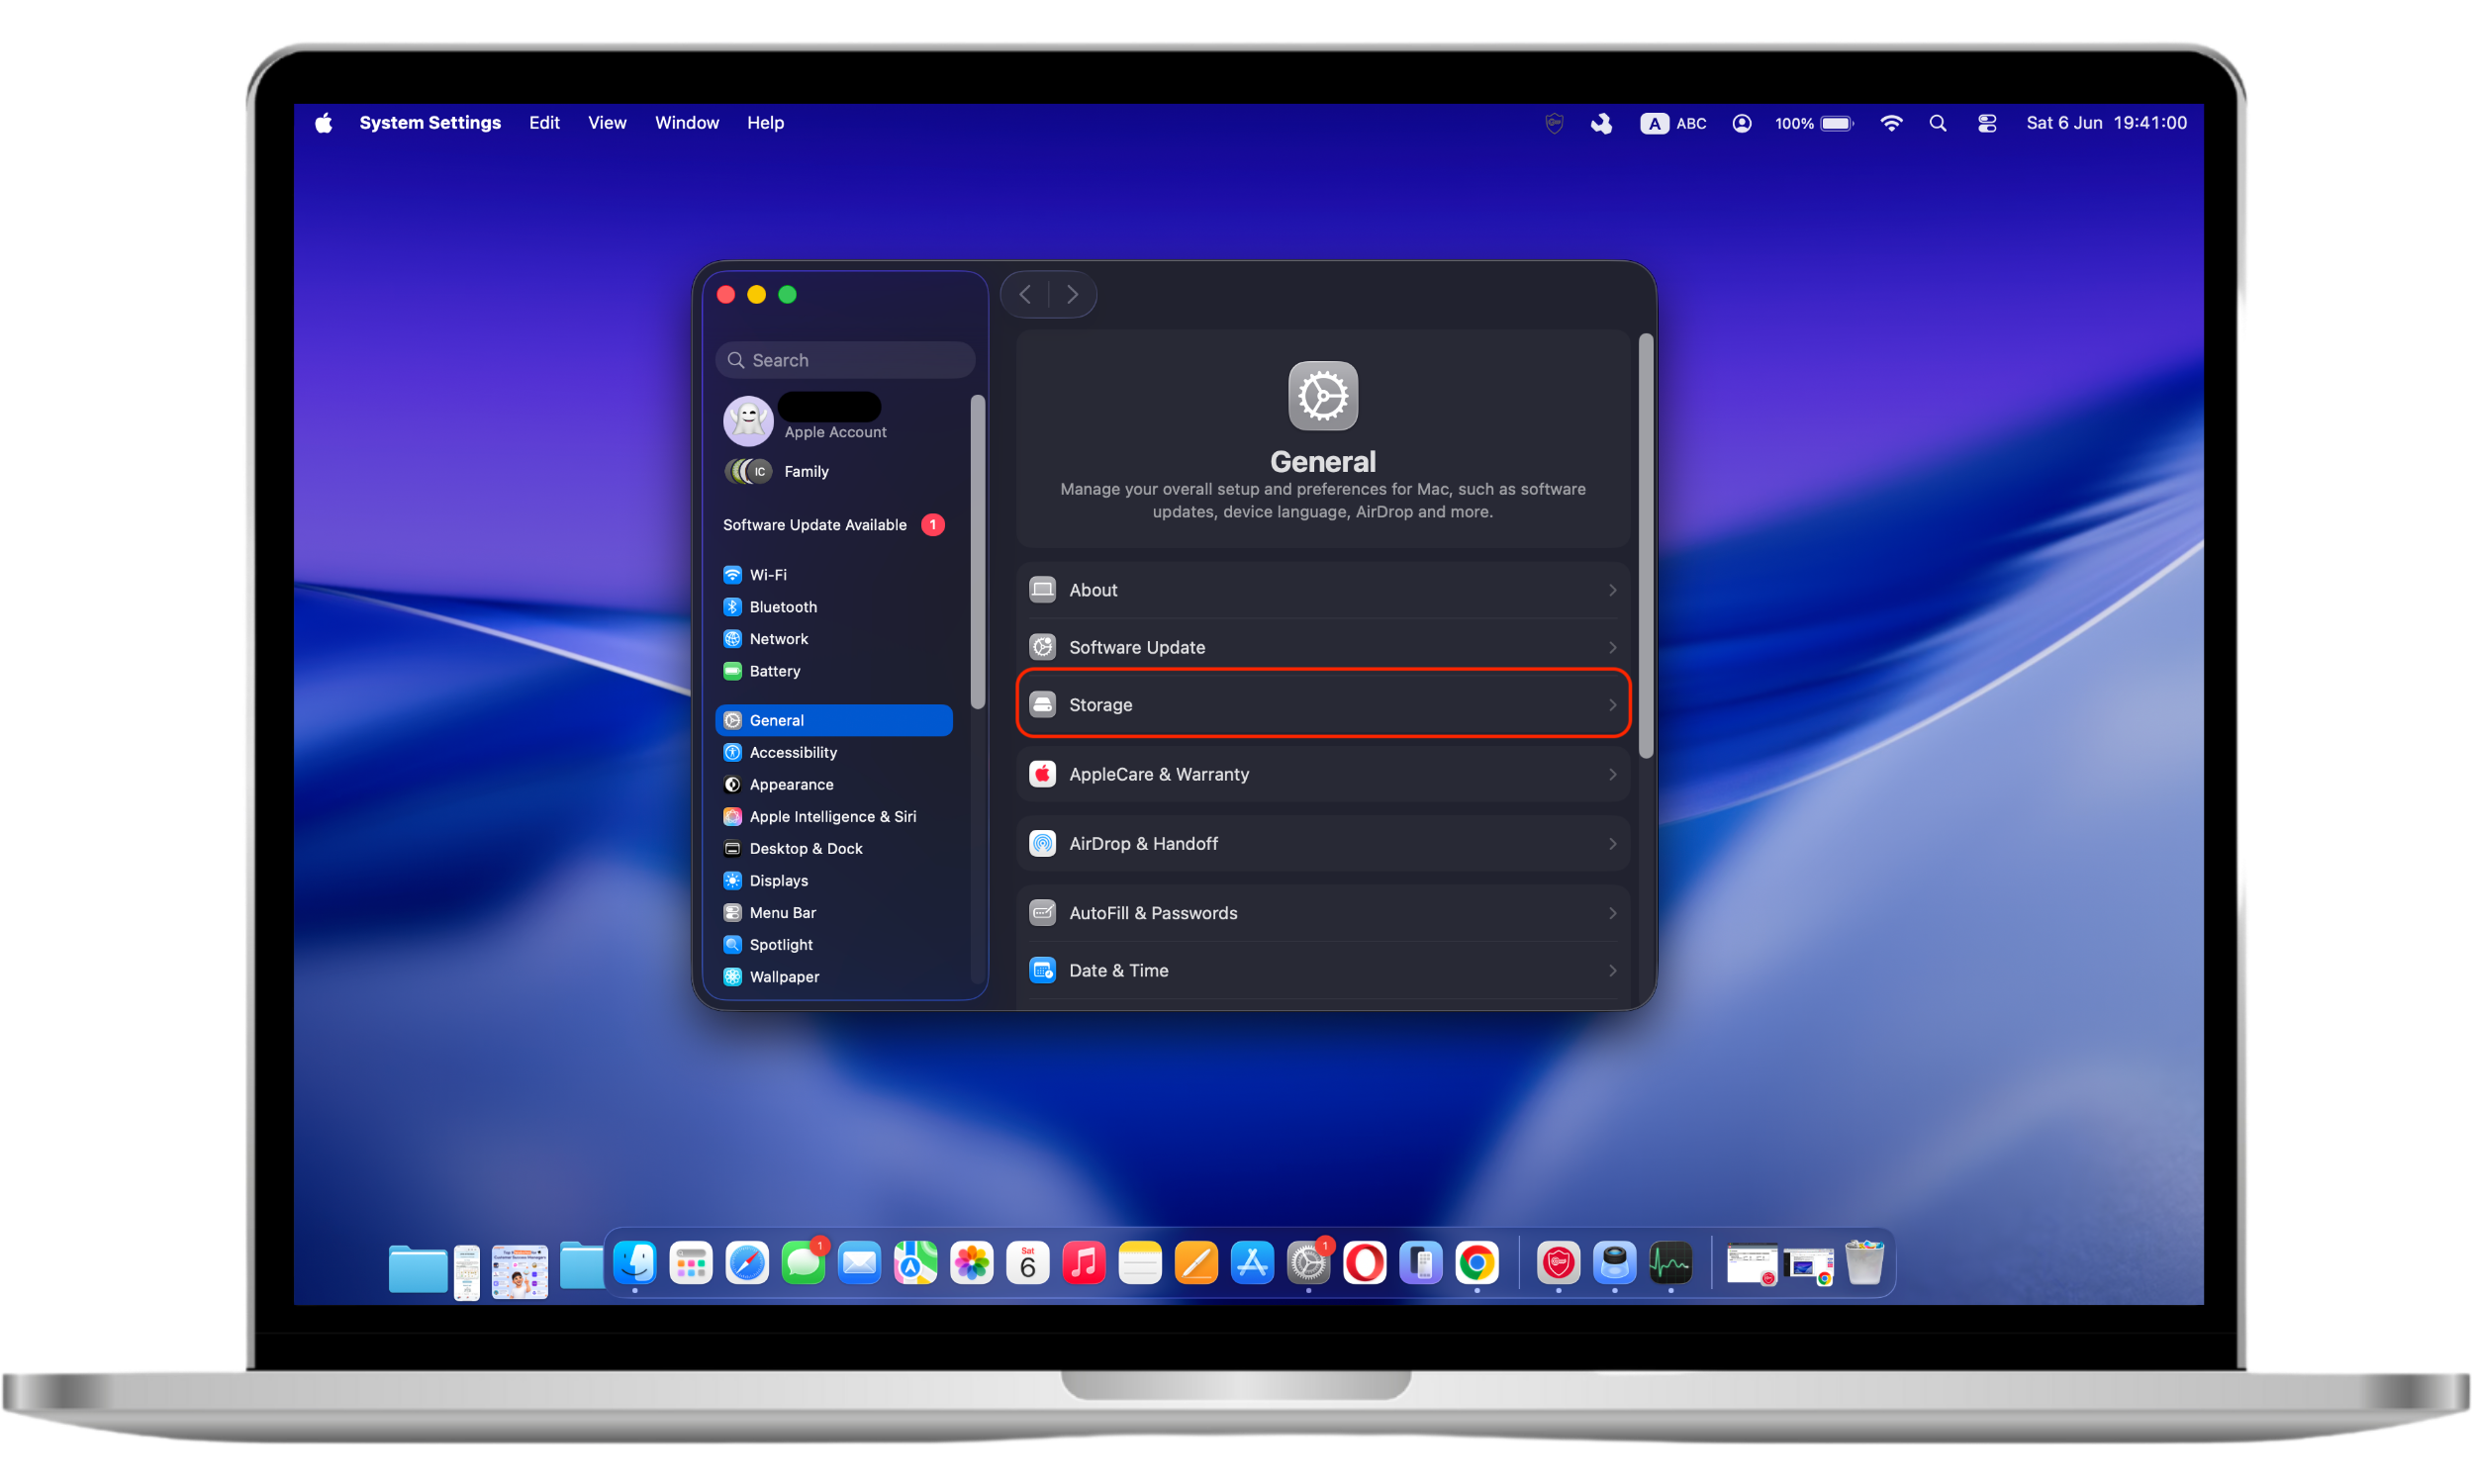
Task: Open the Storage row
Action: tap(1323, 704)
